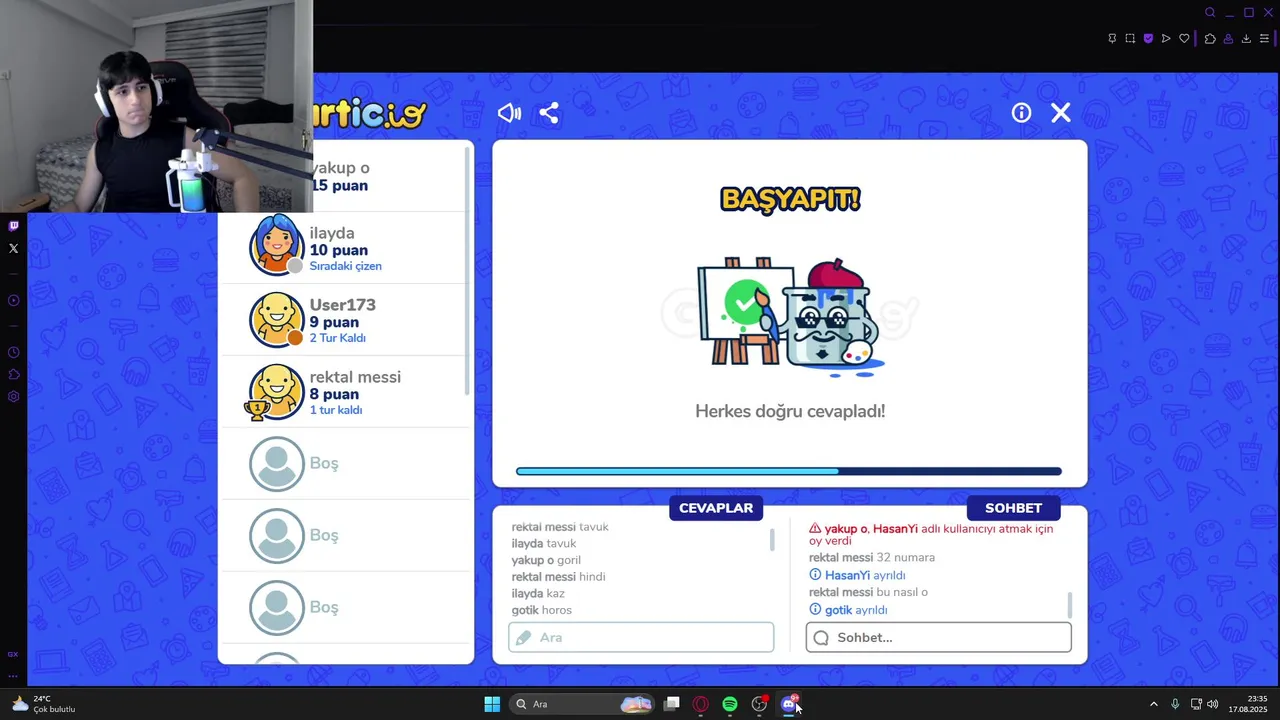Click the answers panel scrollbar

[x=772, y=540]
